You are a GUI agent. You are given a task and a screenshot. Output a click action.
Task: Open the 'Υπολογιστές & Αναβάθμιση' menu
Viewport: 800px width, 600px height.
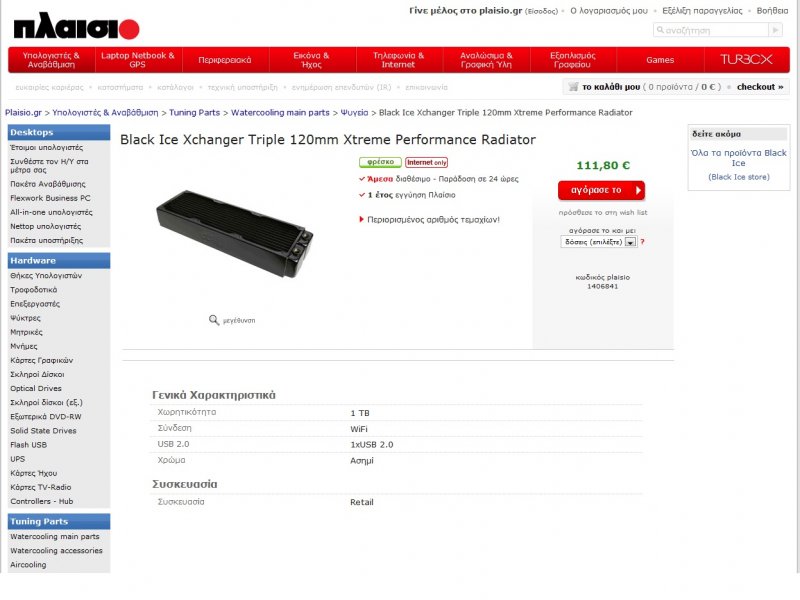52,60
